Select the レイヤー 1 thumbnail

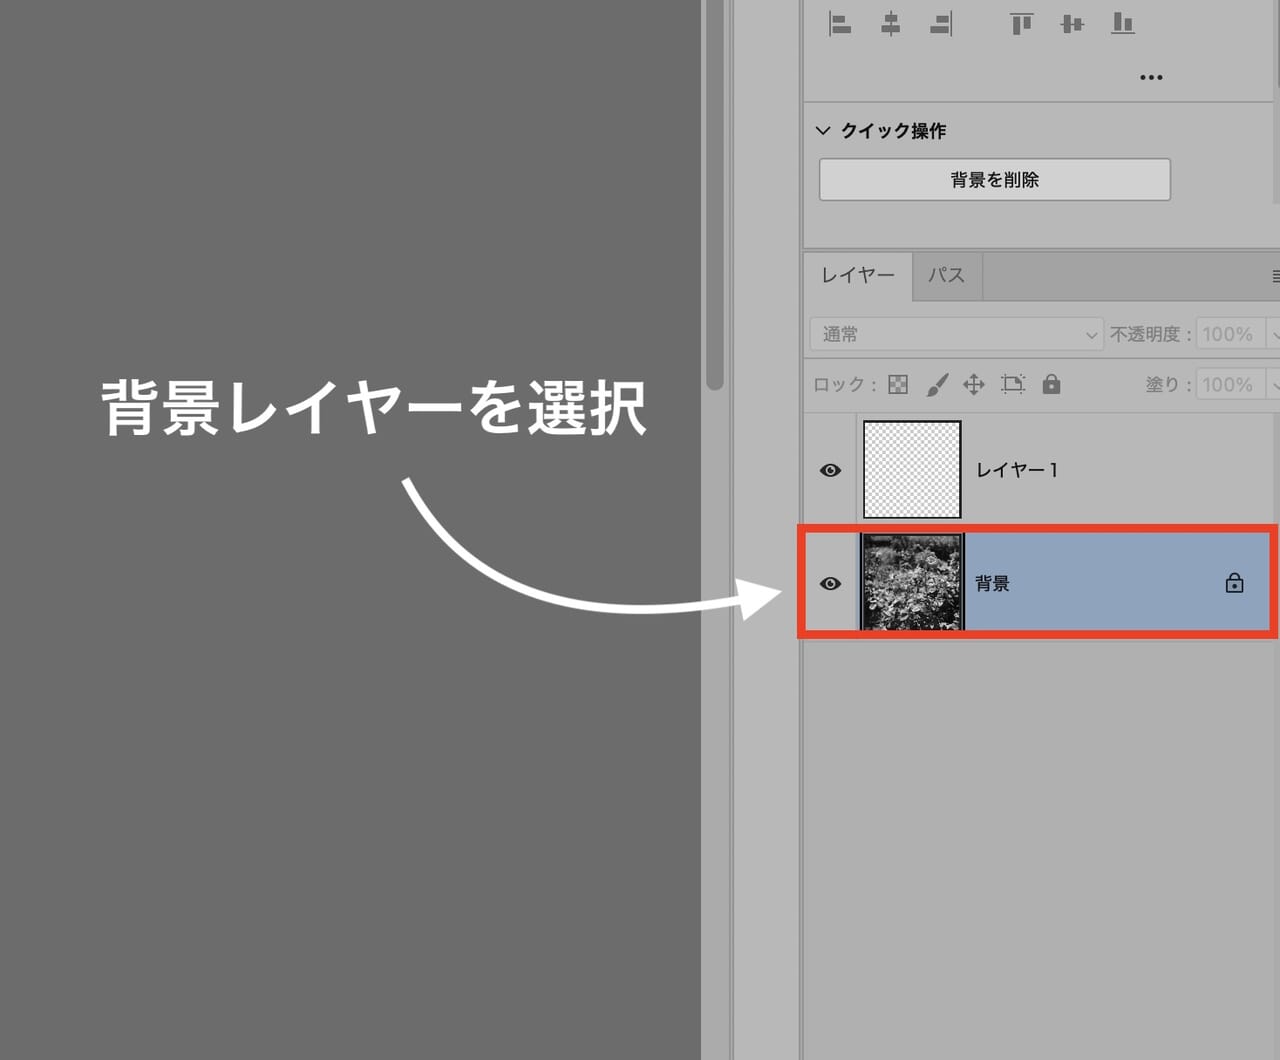pos(912,470)
